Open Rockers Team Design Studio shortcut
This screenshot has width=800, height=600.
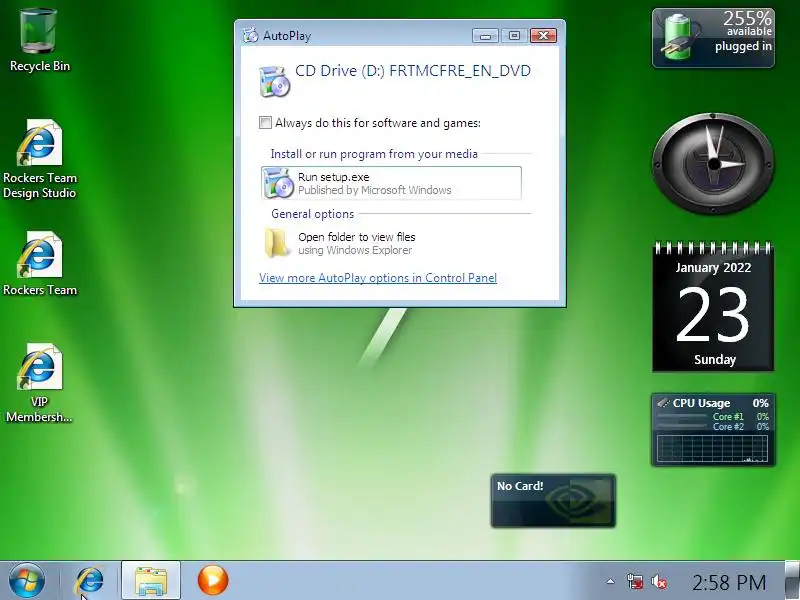[x=39, y=159]
